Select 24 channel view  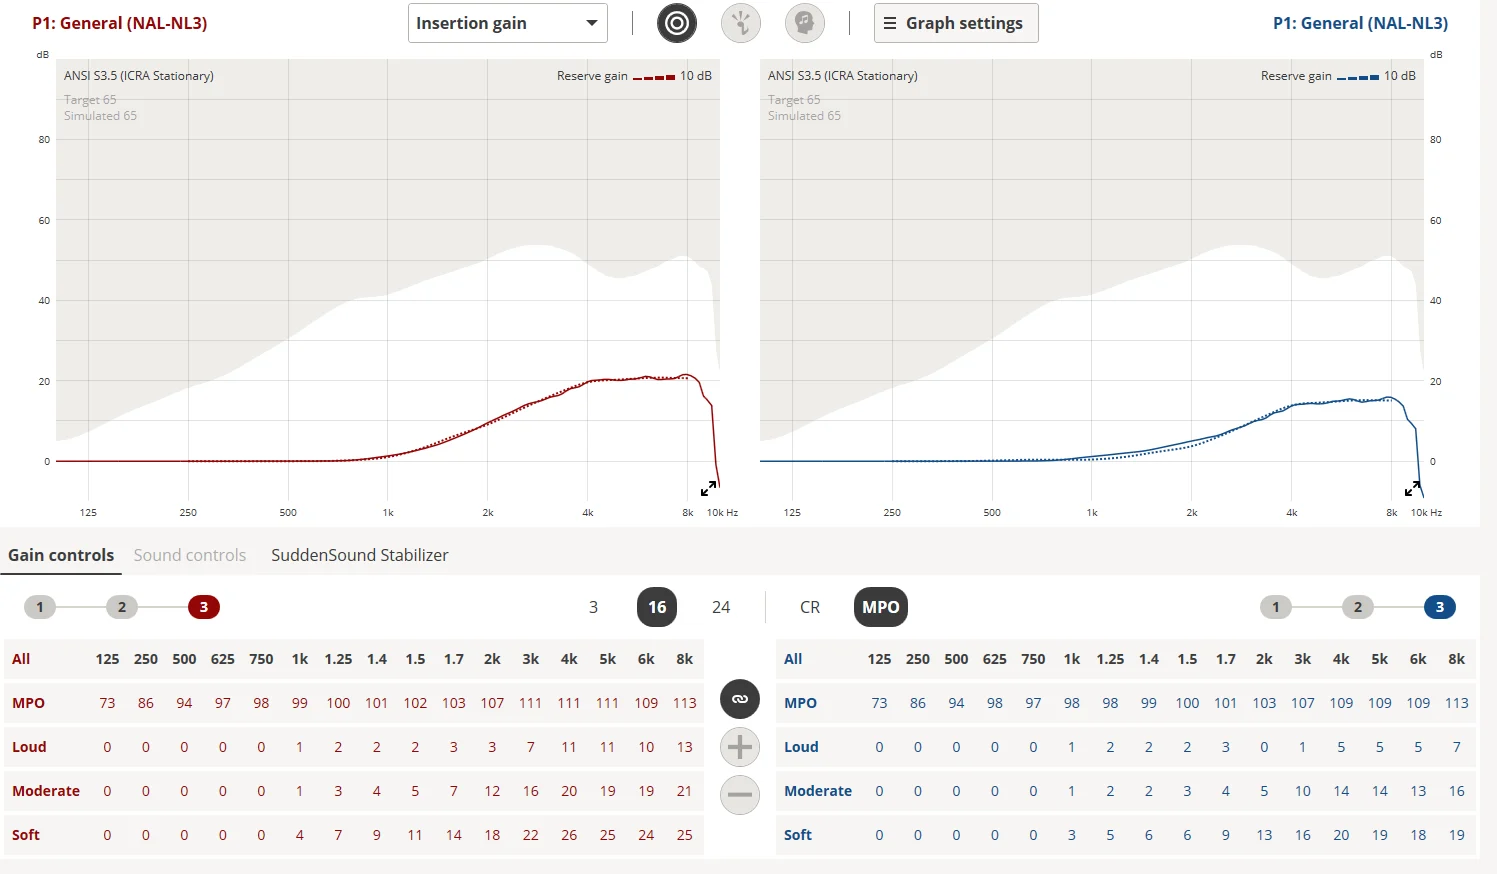click(721, 607)
